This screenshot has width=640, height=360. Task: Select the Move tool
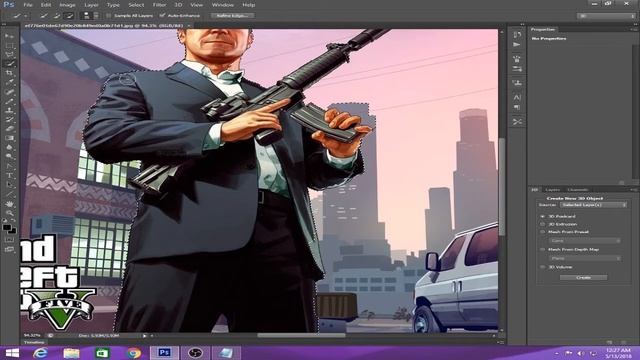pos(9,36)
